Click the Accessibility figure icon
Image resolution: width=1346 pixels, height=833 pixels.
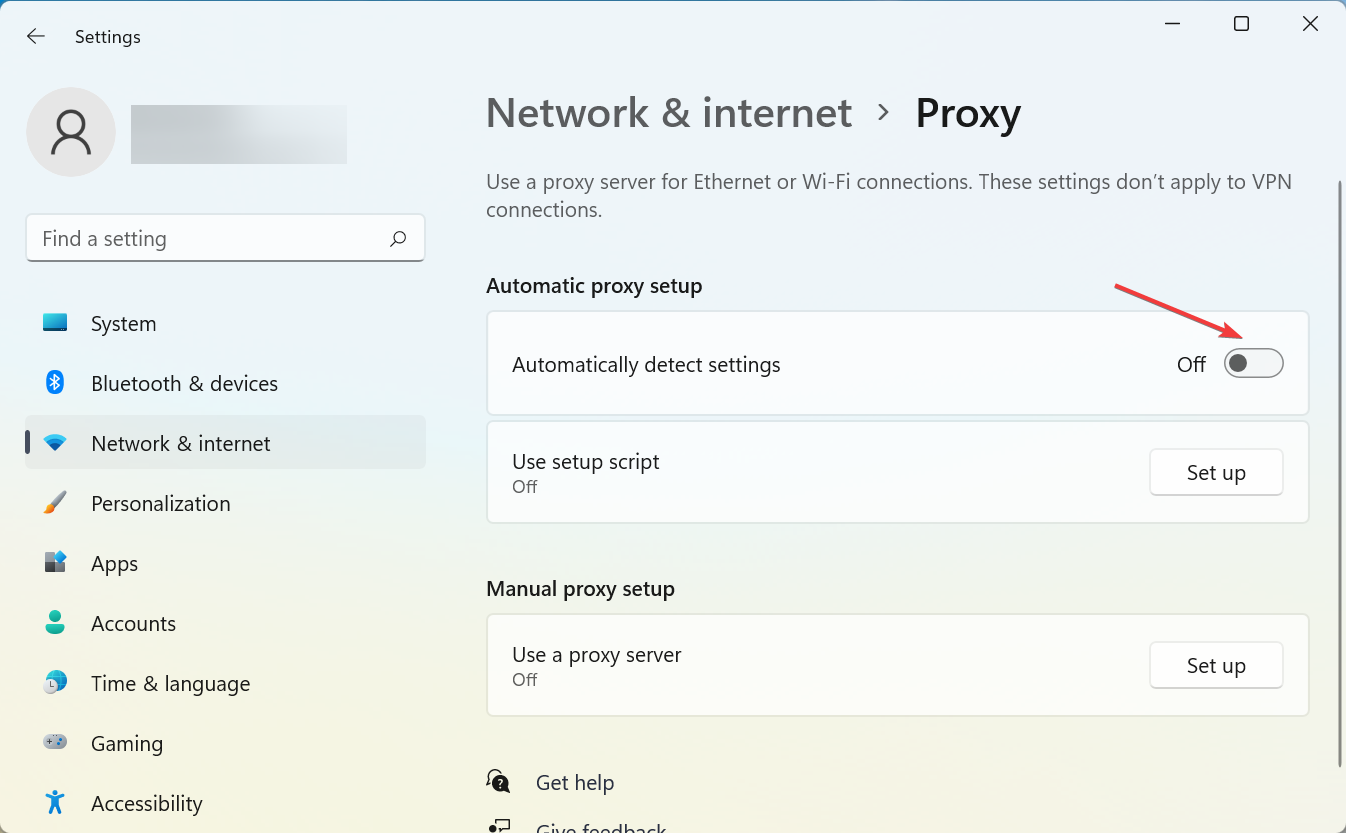pos(55,803)
